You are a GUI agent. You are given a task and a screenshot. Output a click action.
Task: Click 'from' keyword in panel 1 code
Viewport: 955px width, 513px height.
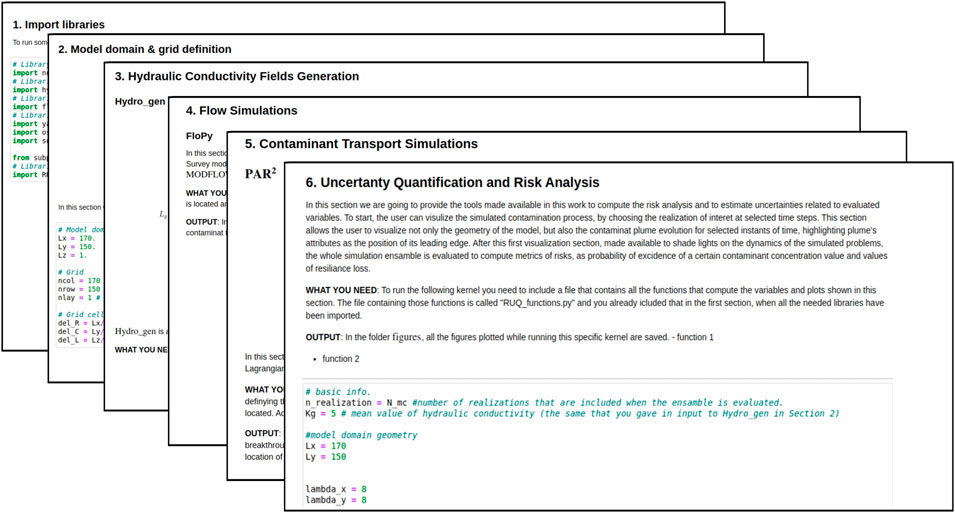tap(21, 158)
